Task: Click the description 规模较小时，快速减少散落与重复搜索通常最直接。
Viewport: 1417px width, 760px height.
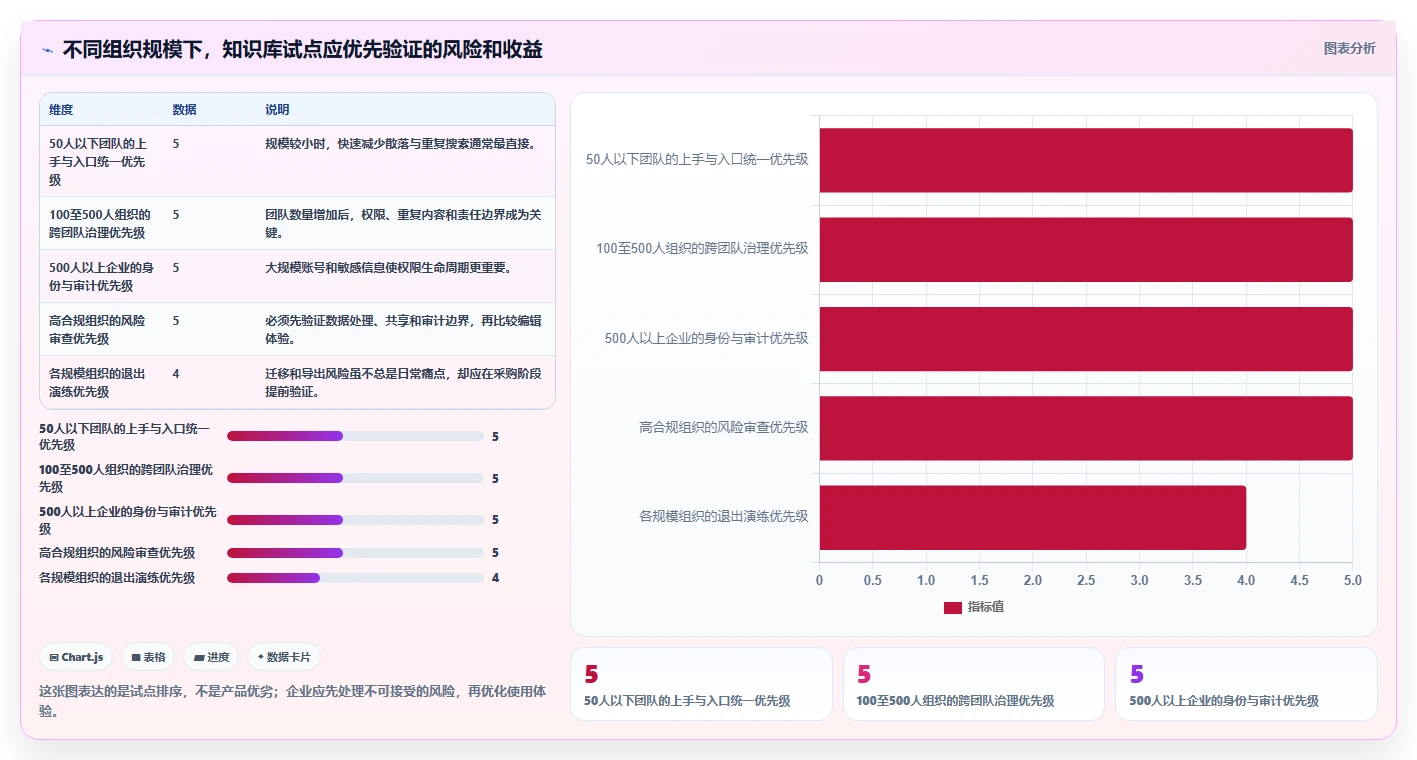Action: 401,144
